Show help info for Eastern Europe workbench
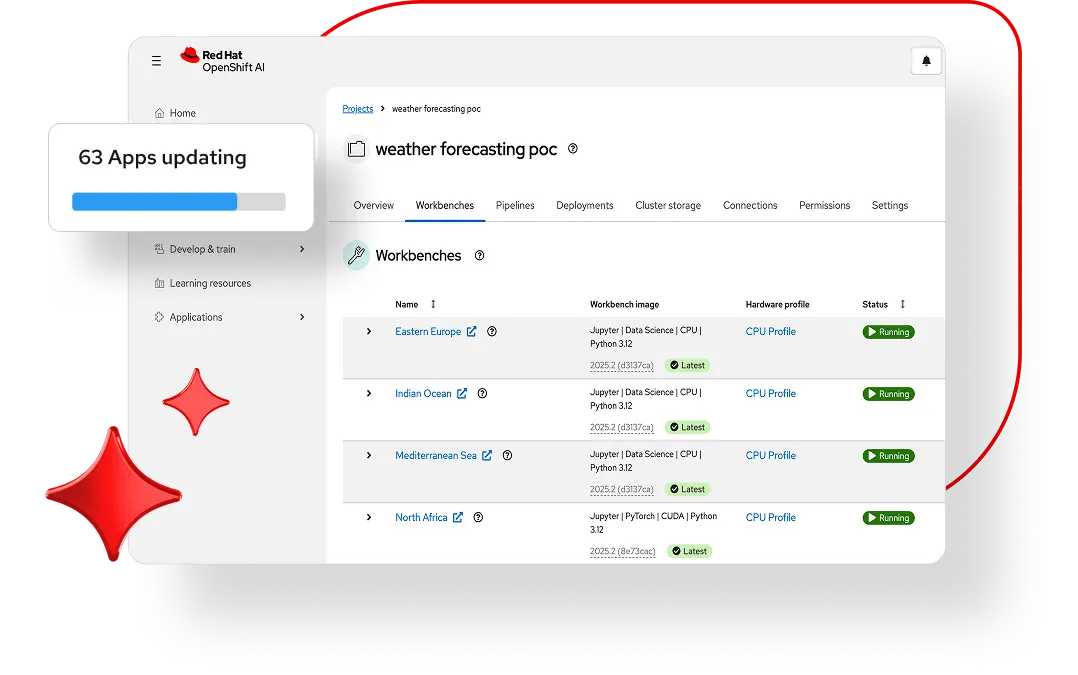 click(x=492, y=331)
